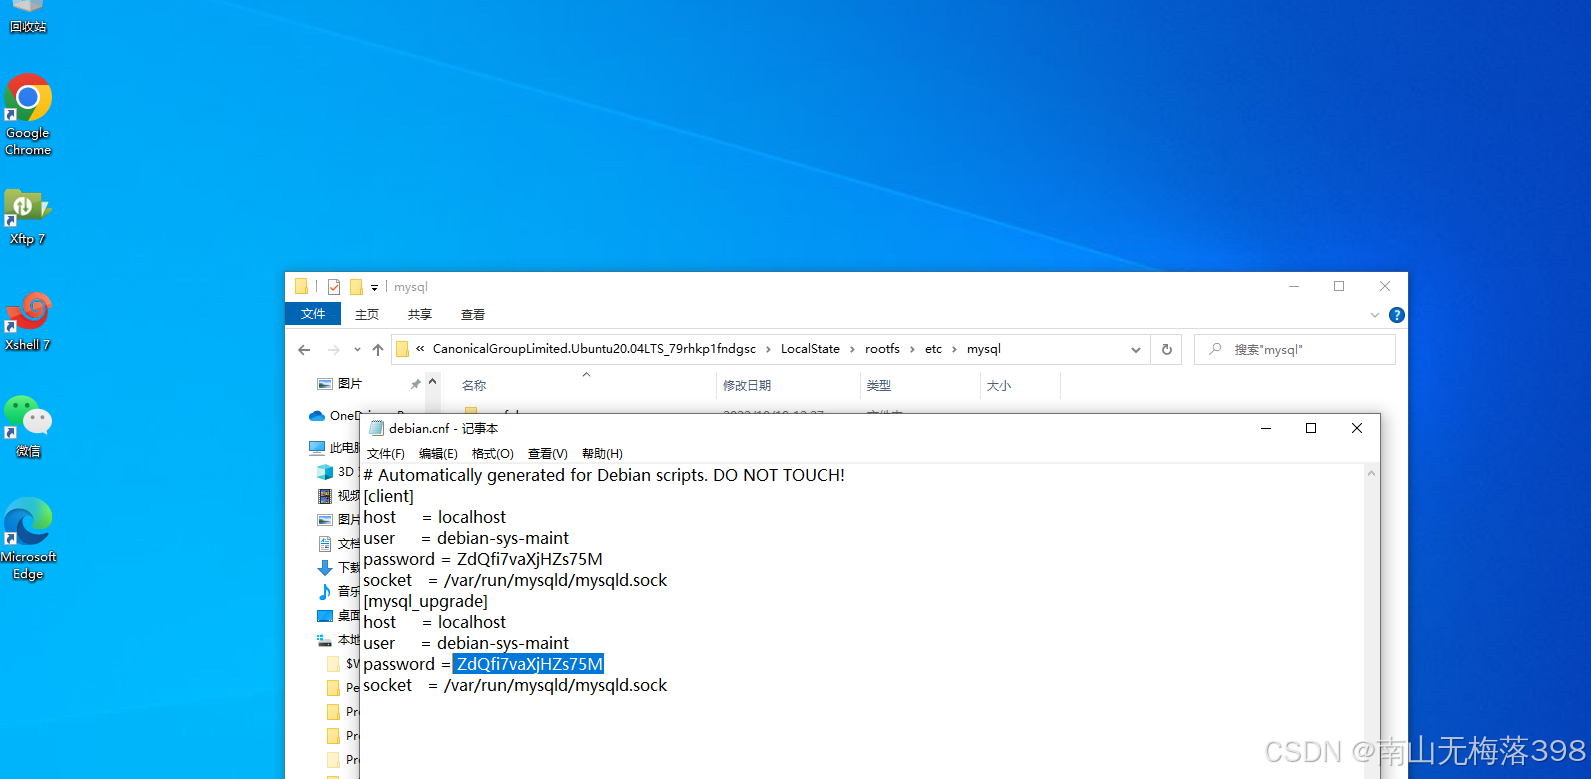Launch Google Chrome from desktop
Viewport: 1591px width, 779px height.
(x=28, y=114)
